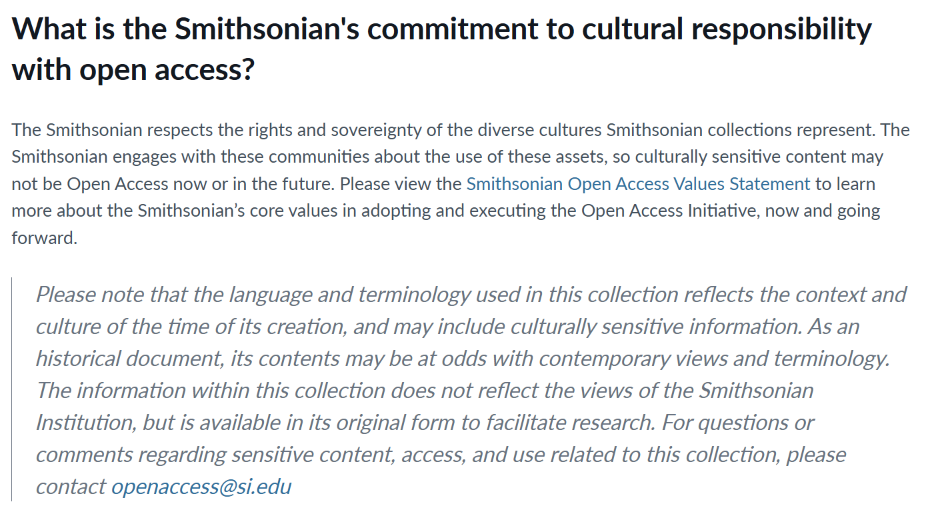Click the word "contact" before the email link
This screenshot has height=522, width=939.
pos(70,487)
